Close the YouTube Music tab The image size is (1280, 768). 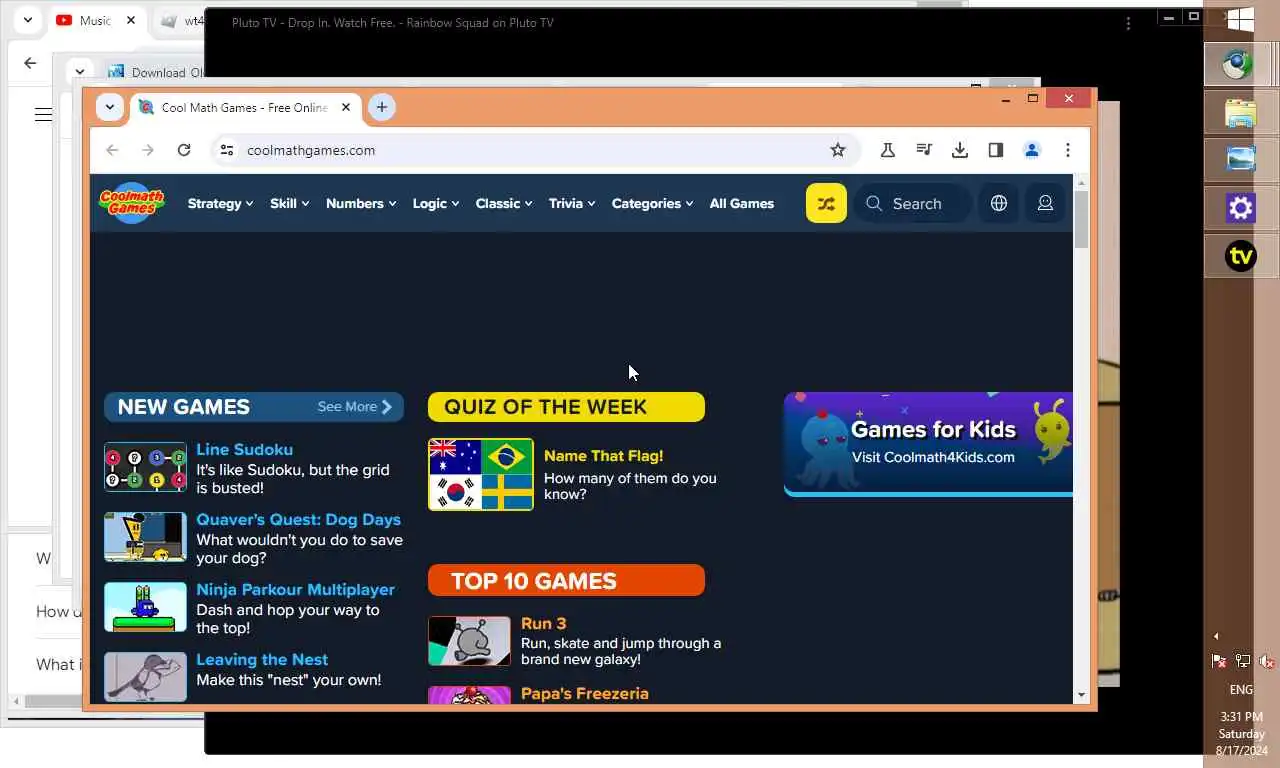point(131,20)
